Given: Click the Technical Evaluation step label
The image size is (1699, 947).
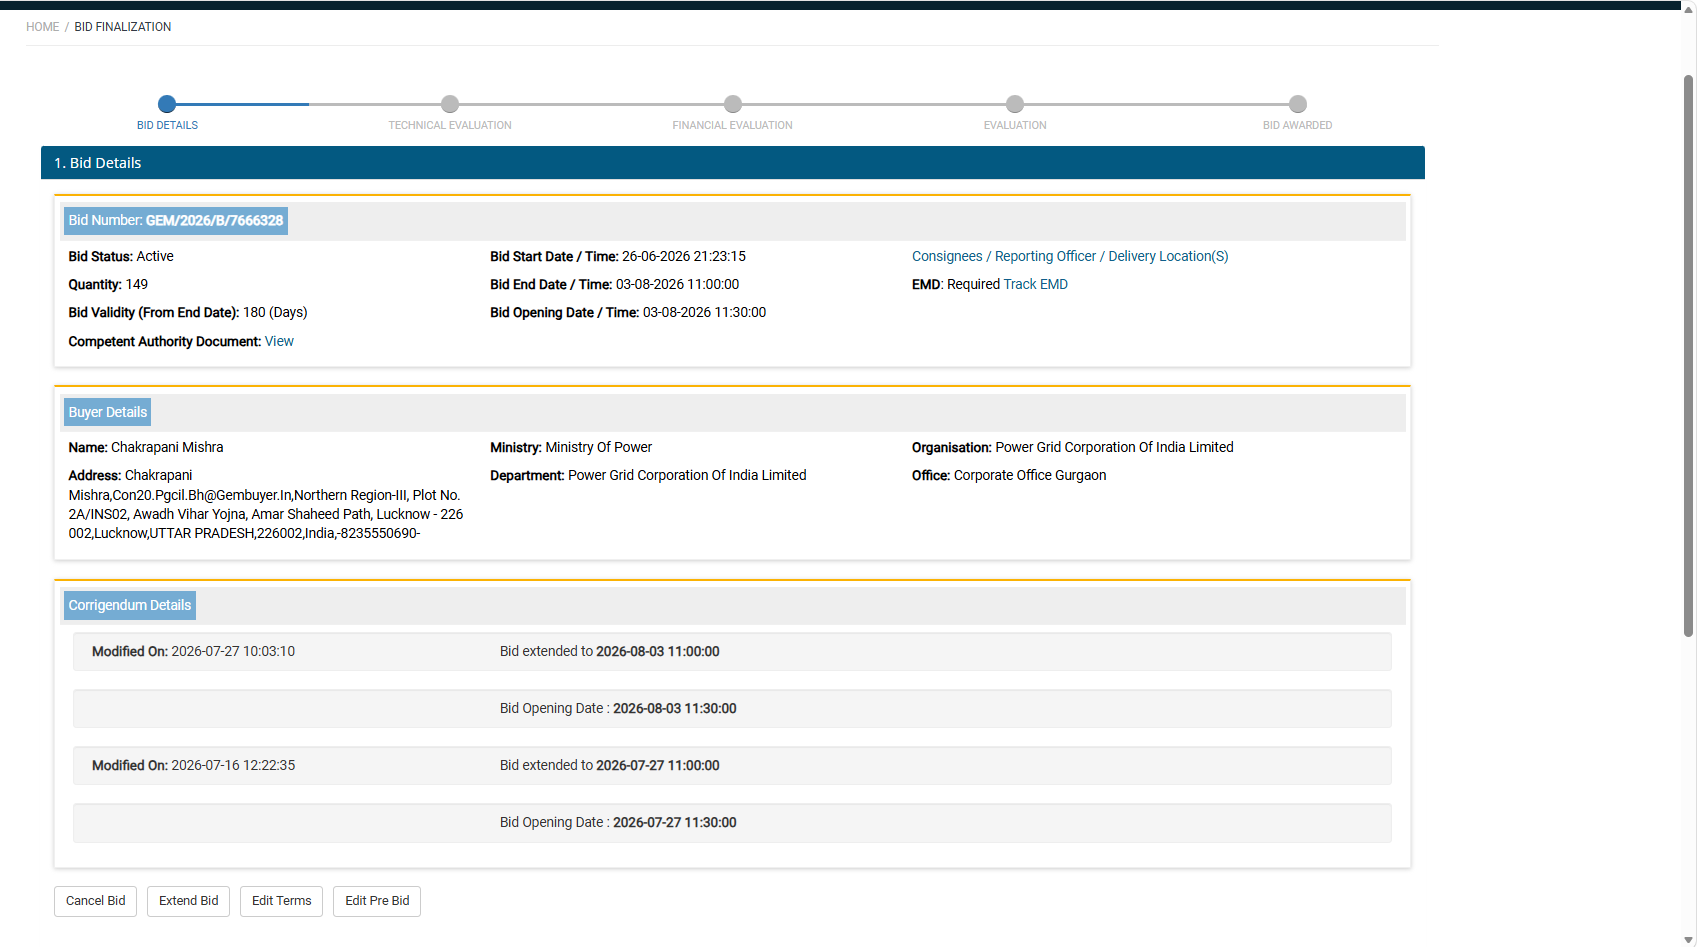Looking at the screenshot, I should click(450, 125).
